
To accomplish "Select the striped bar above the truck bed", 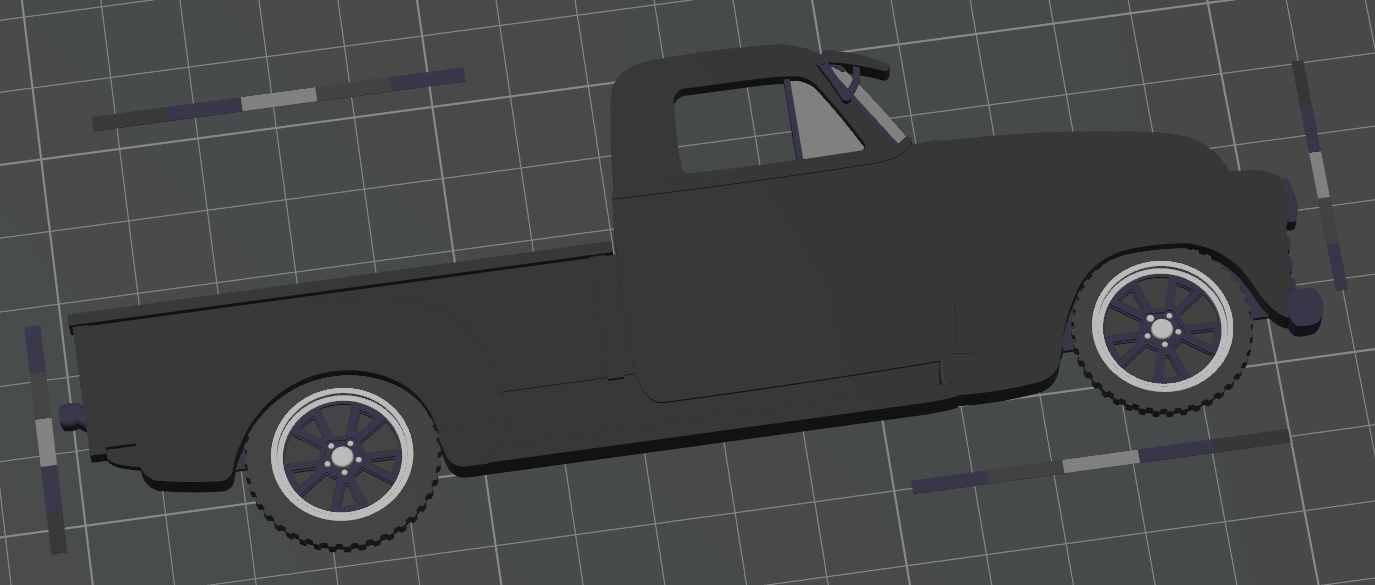I will coord(278,99).
